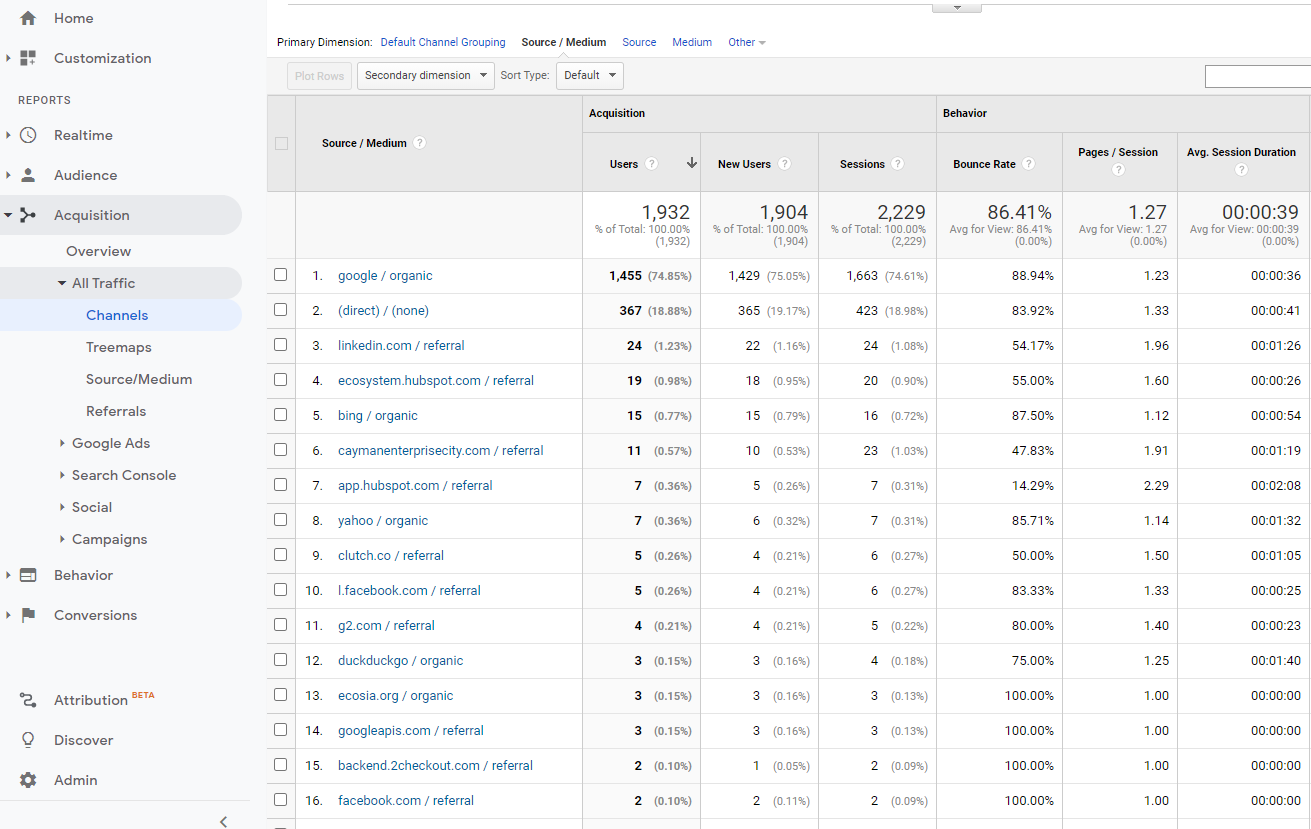The width and height of the screenshot is (1311, 829).
Task: Open help icon next to New Users
Action: pos(785,164)
